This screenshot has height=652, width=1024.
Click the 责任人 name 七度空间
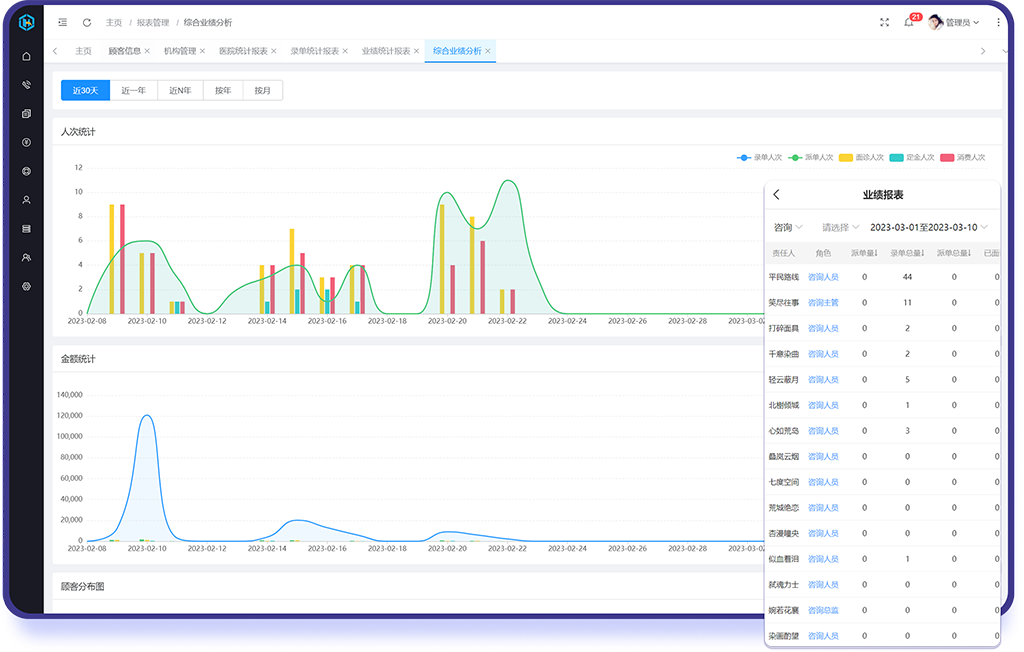point(784,482)
